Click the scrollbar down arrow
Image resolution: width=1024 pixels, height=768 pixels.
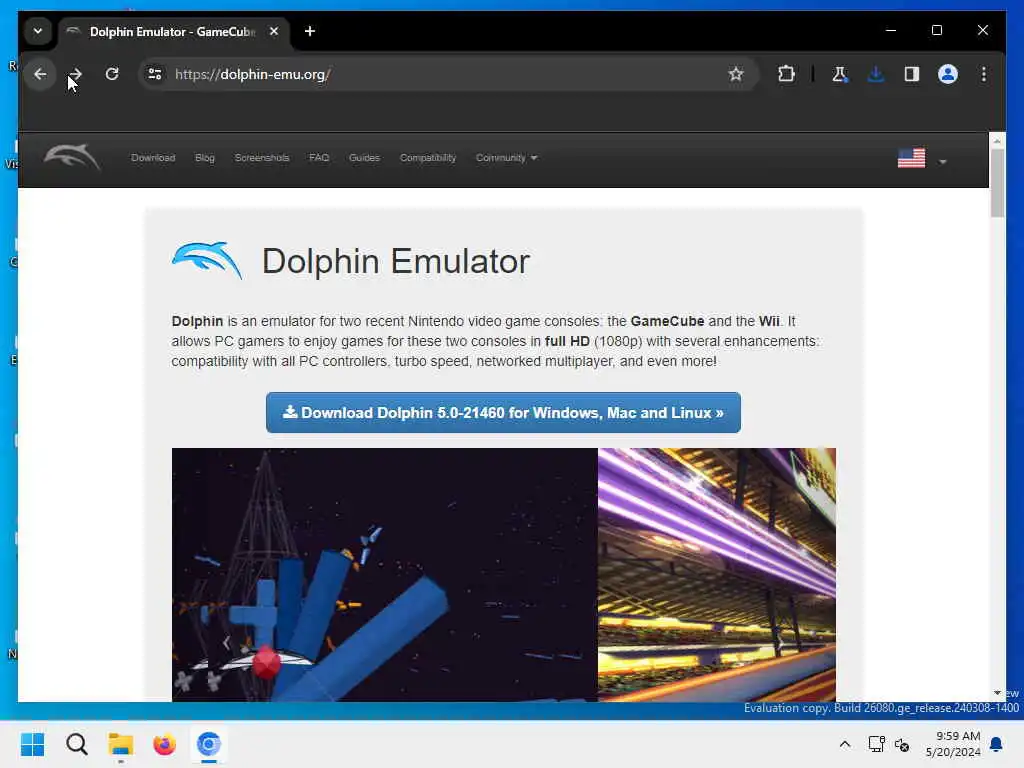[x=997, y=693]
